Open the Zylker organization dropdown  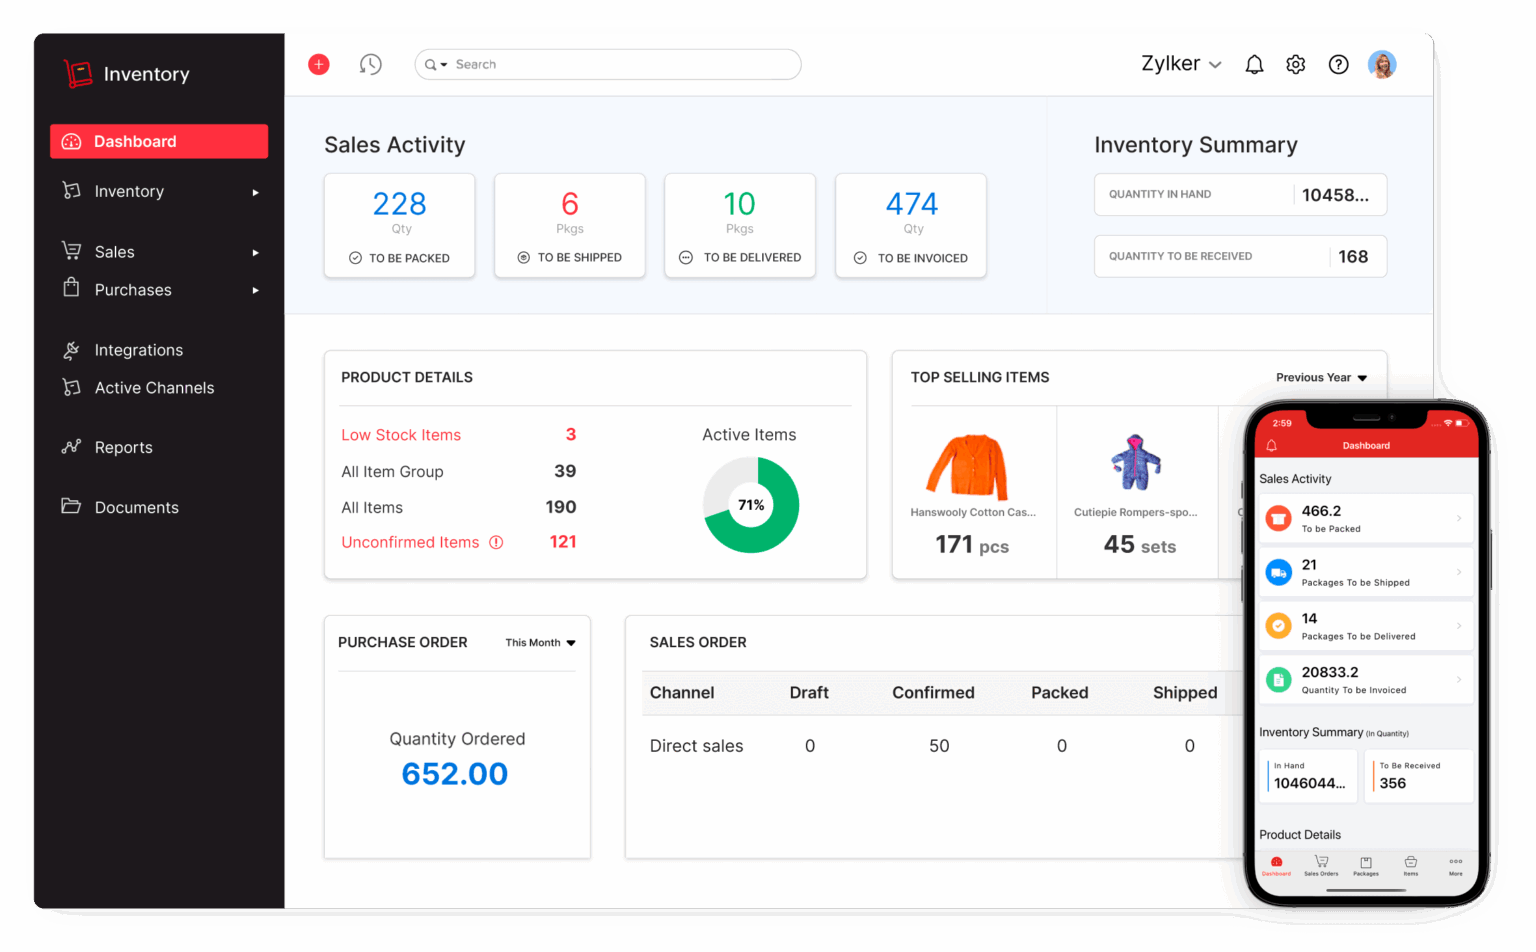[x=1181, y=64]
